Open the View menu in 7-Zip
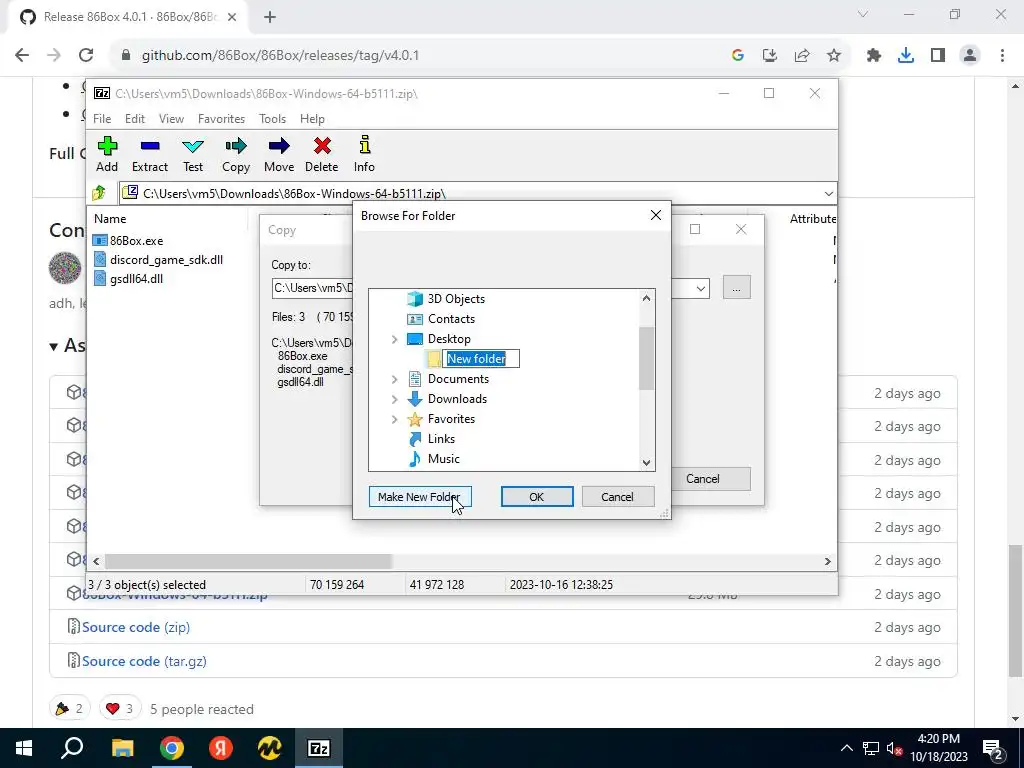This screenshot has height=768, width=1024. point(171,119)
